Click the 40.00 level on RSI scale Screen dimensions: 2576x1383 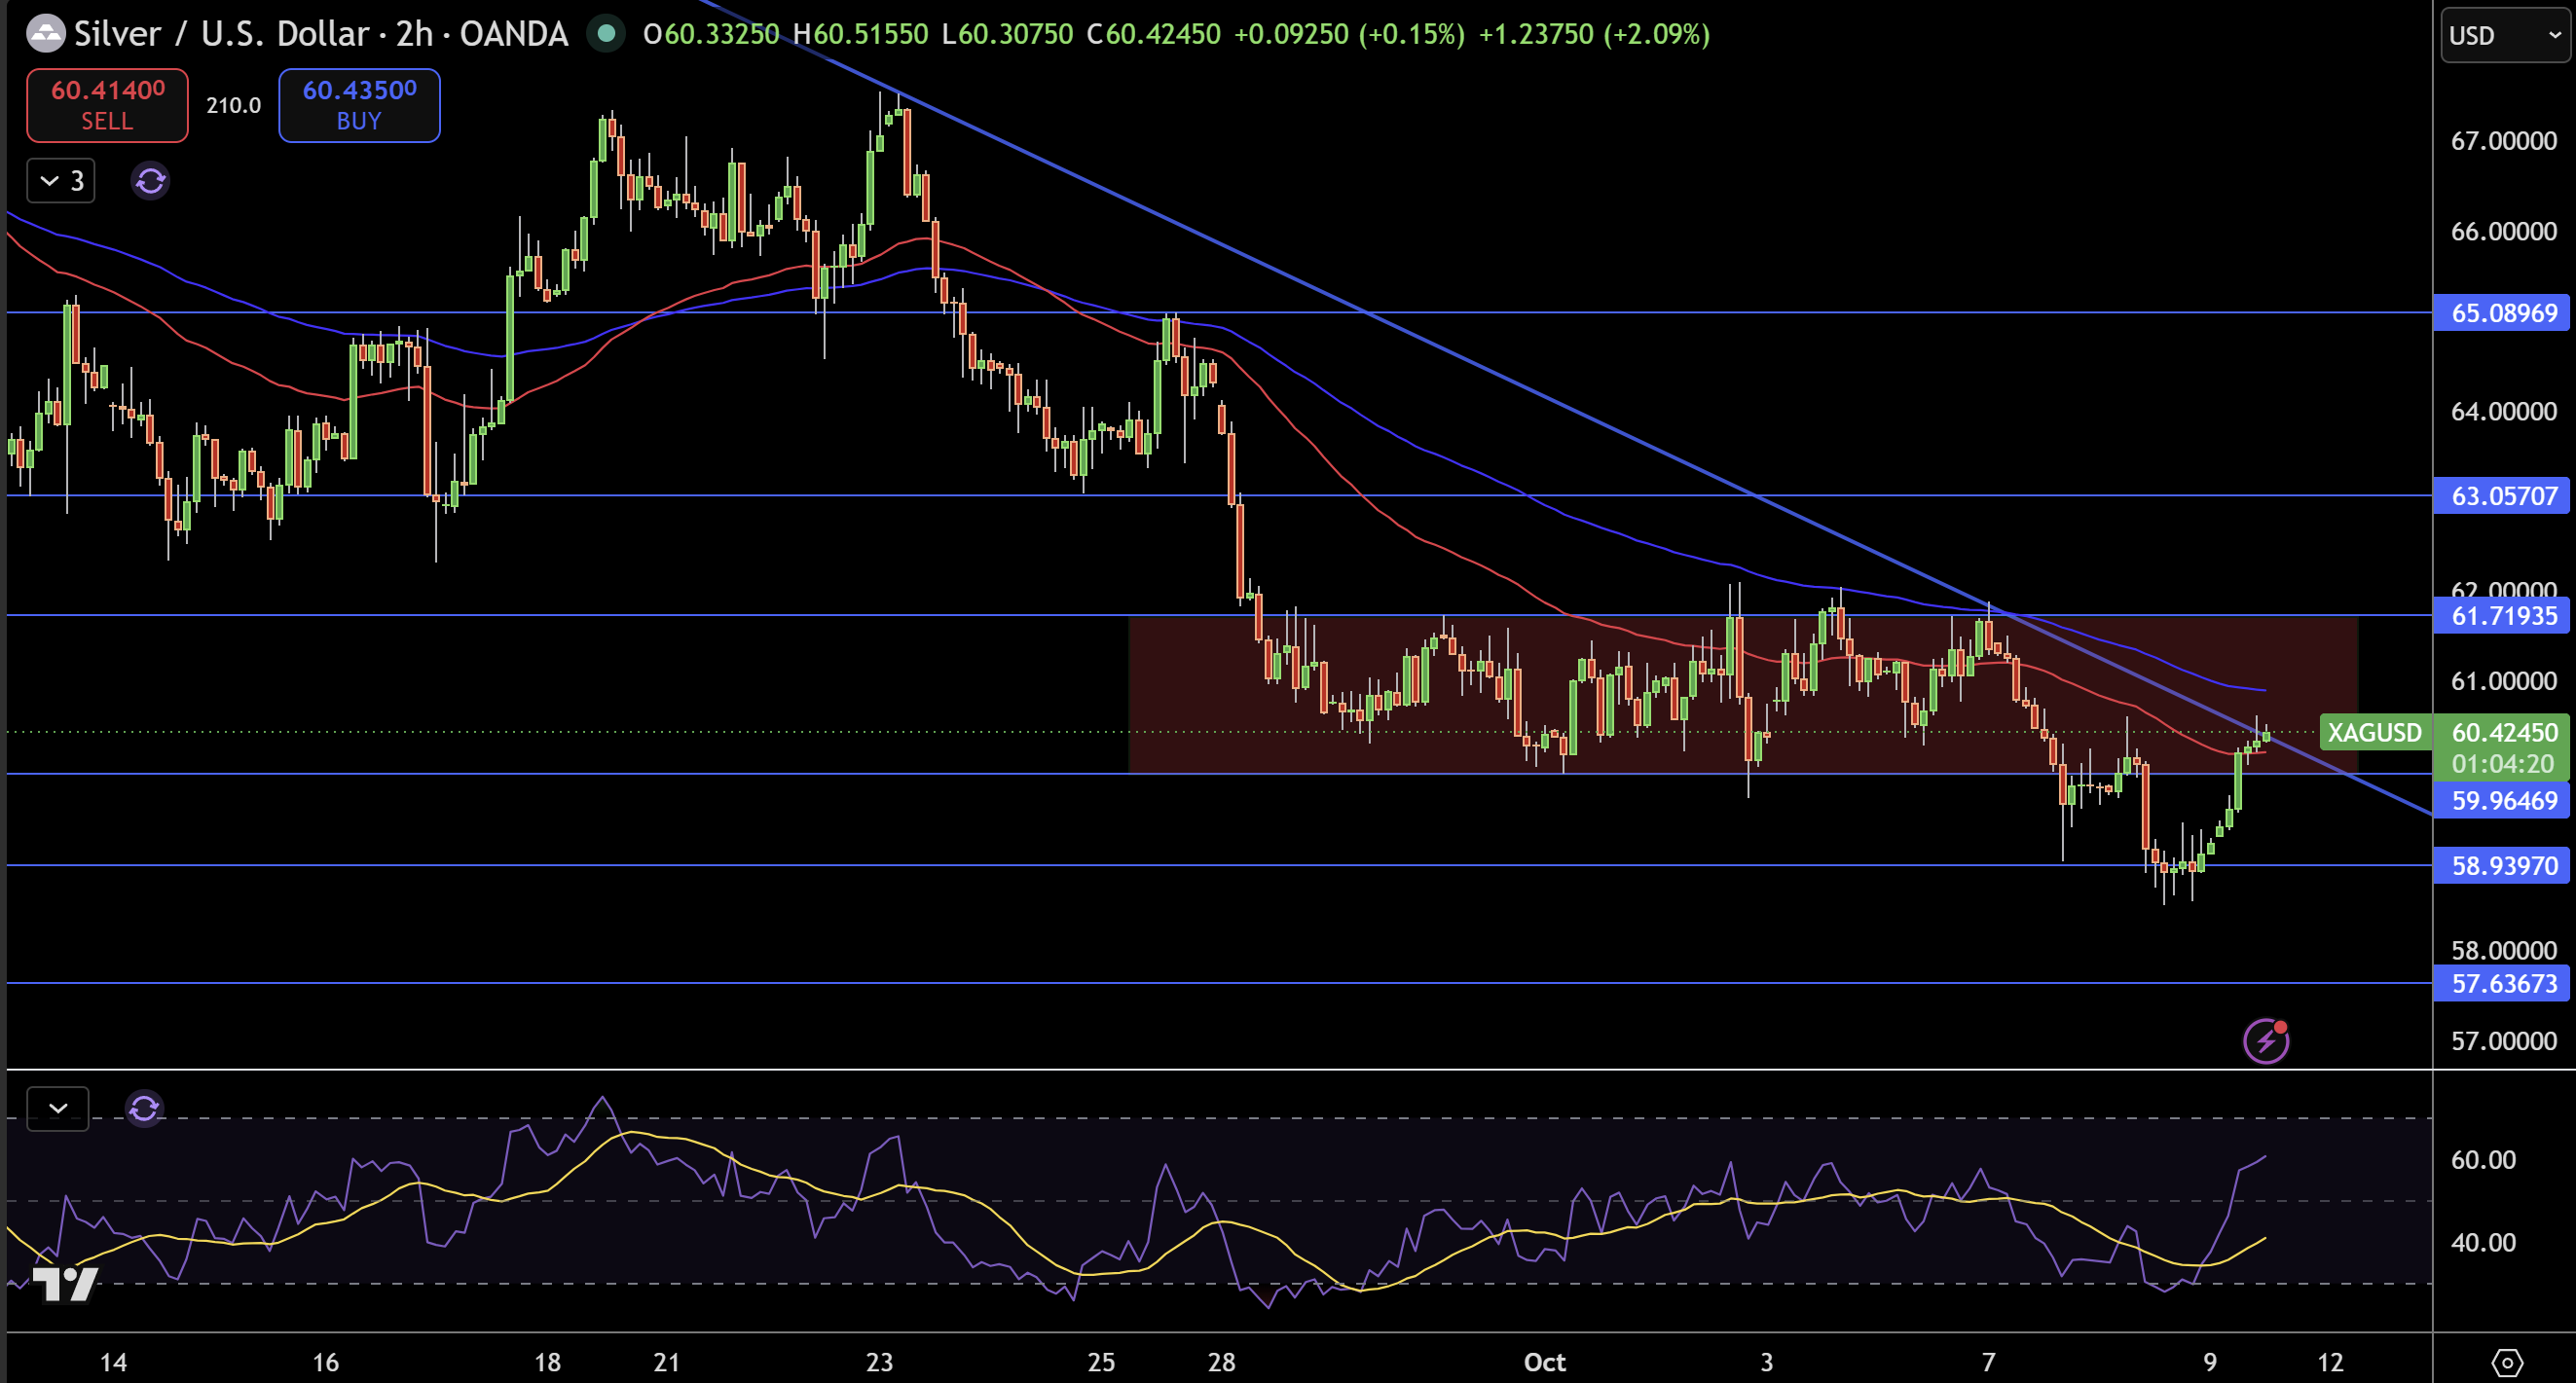pos(2483,1243)
